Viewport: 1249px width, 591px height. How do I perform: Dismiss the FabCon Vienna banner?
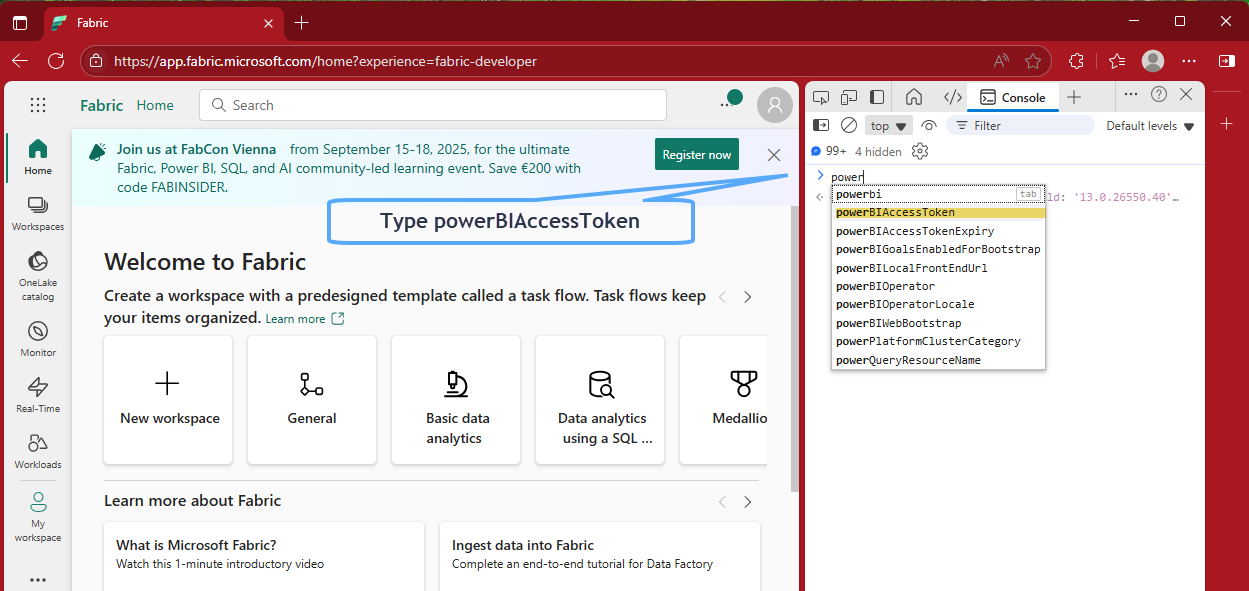pyautogui.click(x=774, y=155)
